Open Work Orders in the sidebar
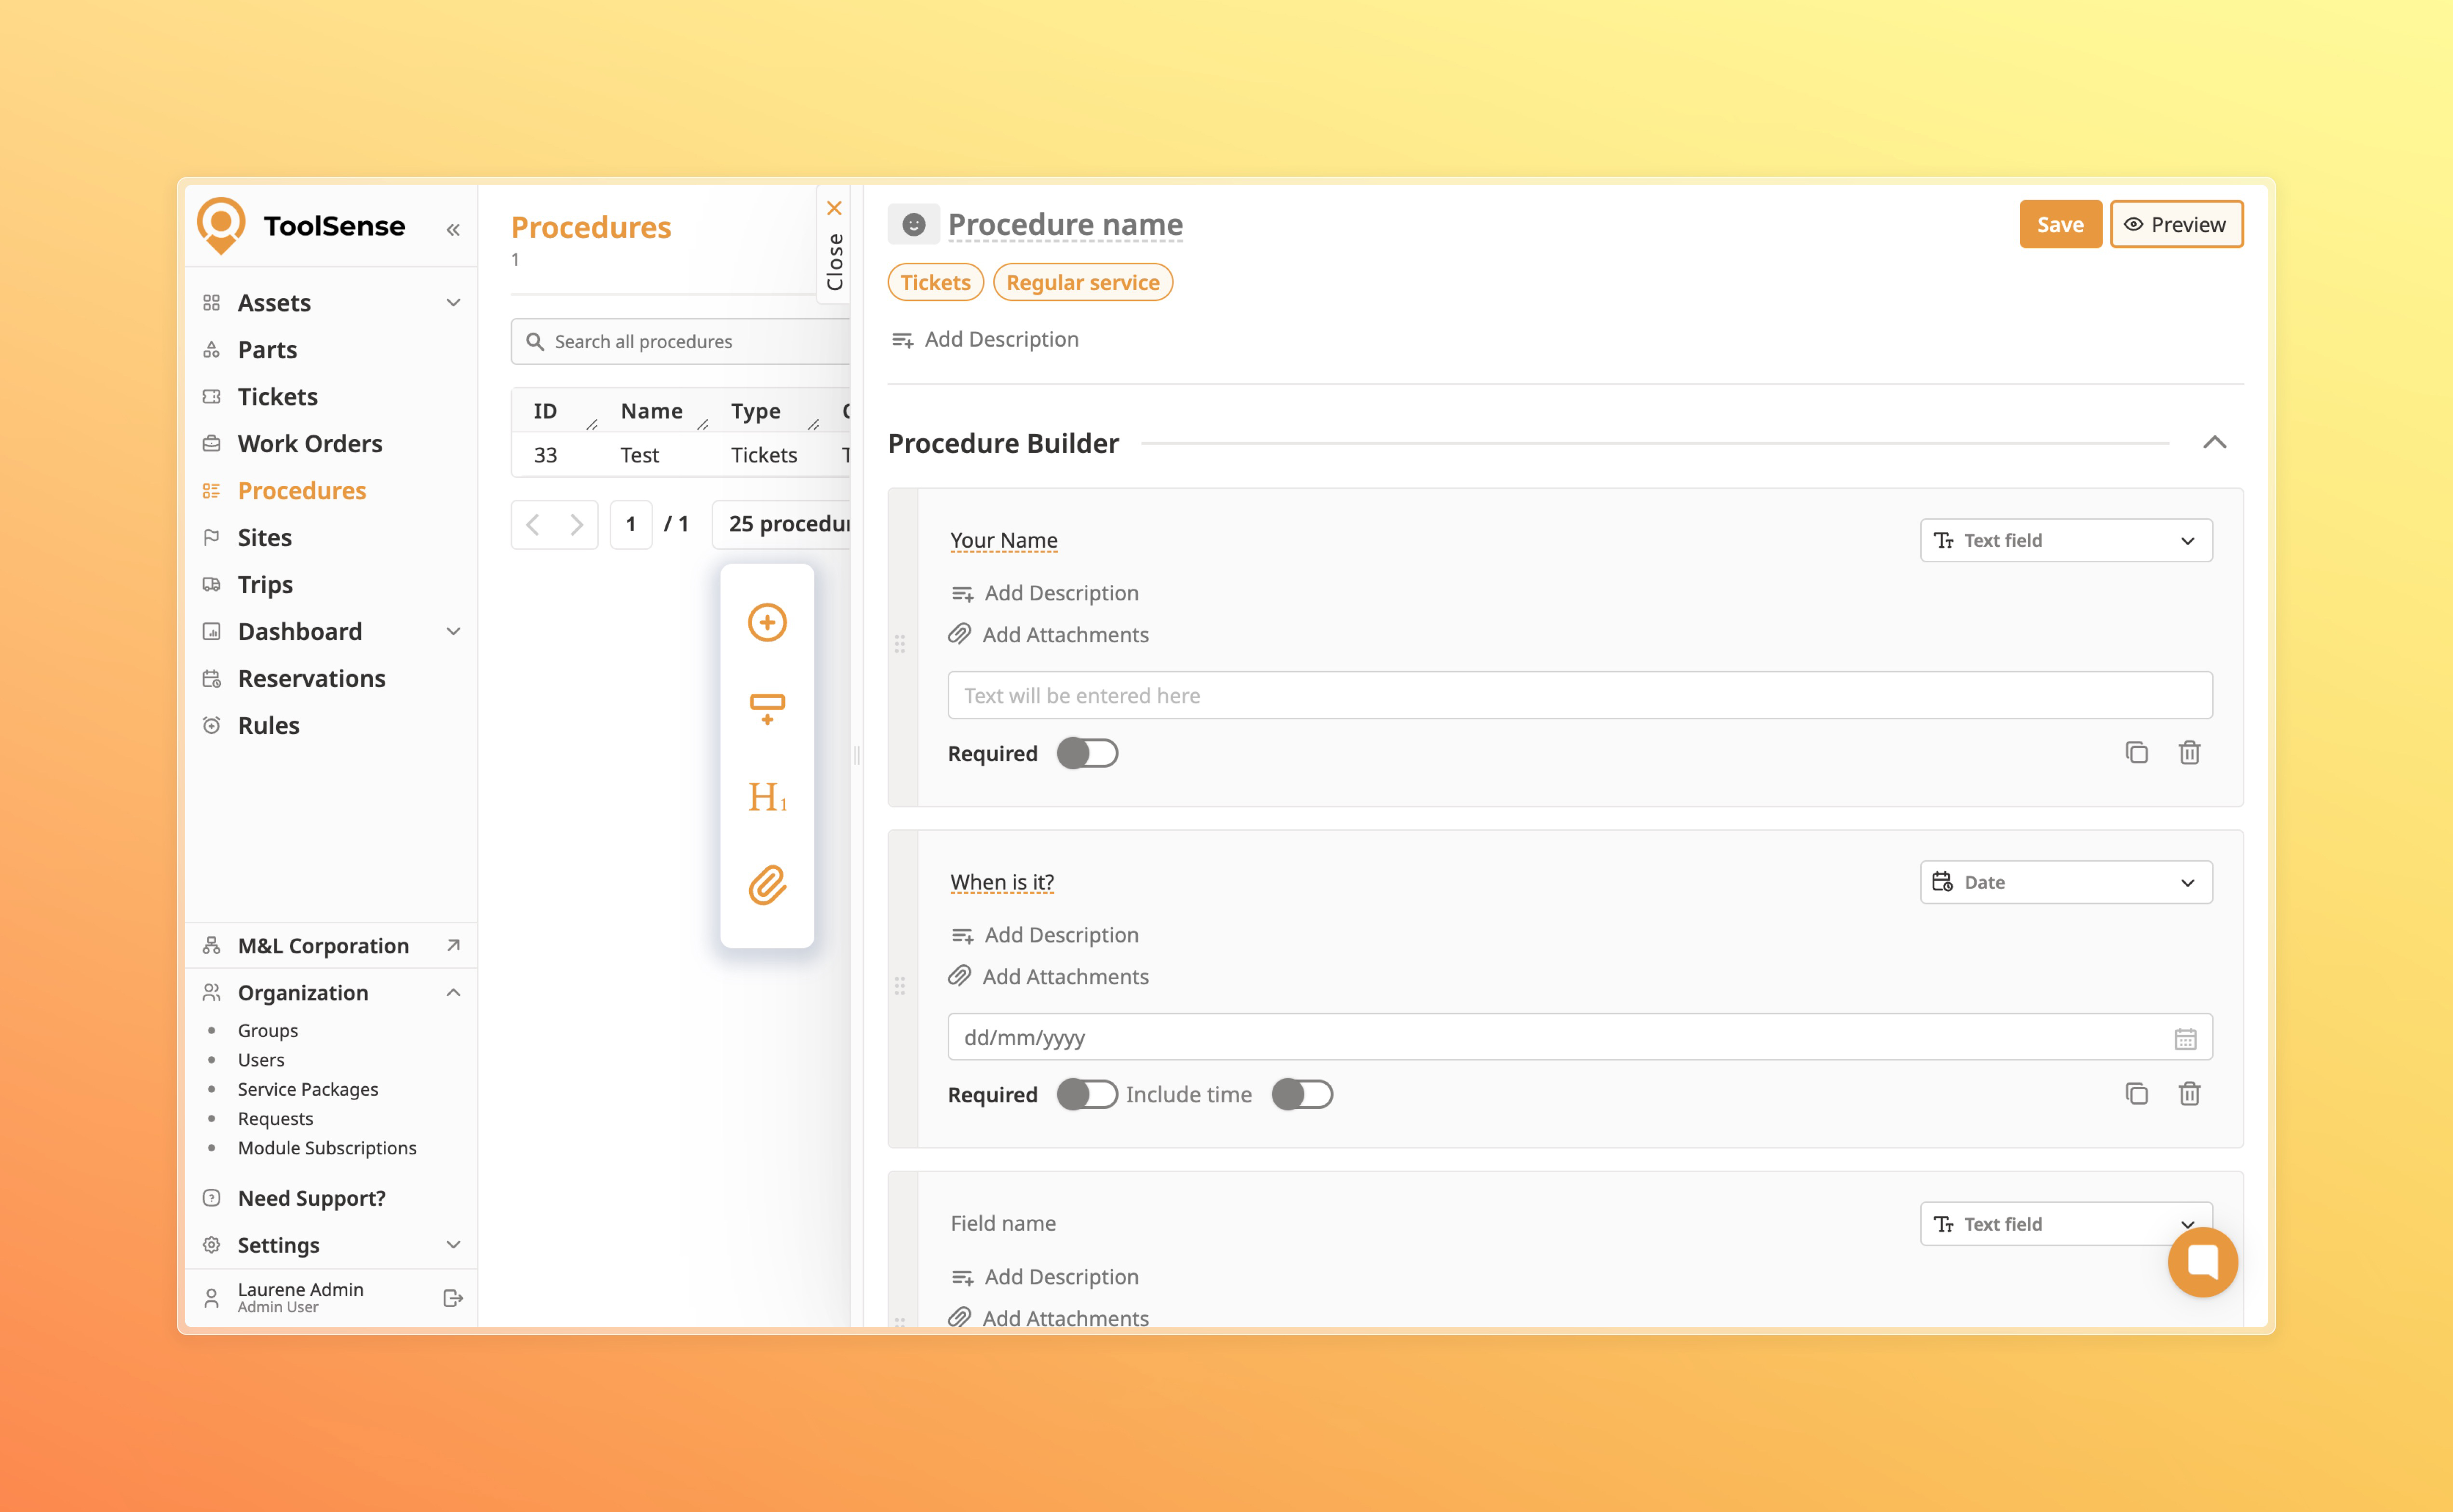 309,444
